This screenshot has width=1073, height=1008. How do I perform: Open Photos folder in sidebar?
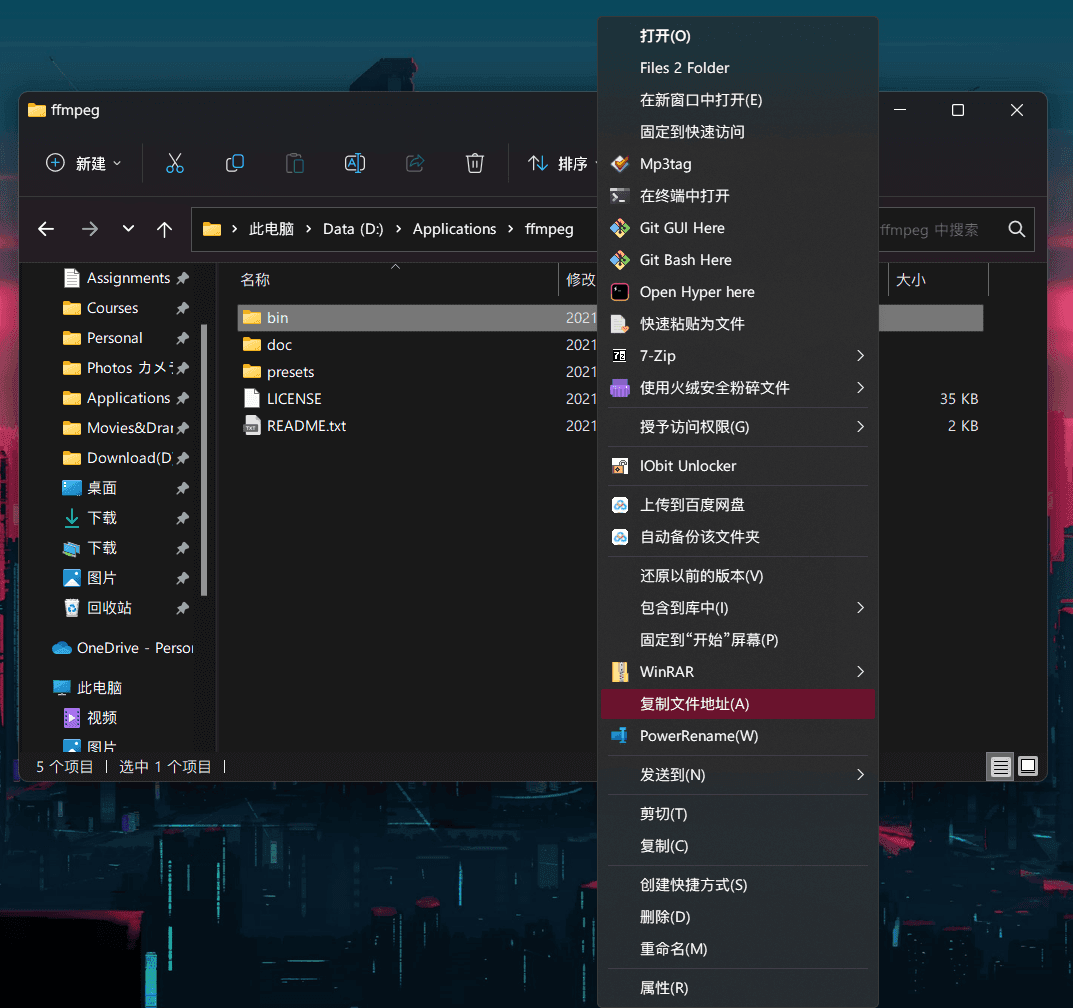tap(128, 368)
